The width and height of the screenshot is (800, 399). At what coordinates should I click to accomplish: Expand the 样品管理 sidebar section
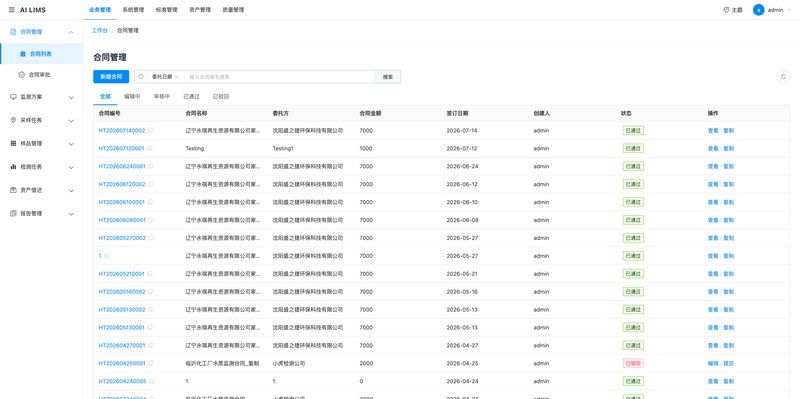click(71, 144)
